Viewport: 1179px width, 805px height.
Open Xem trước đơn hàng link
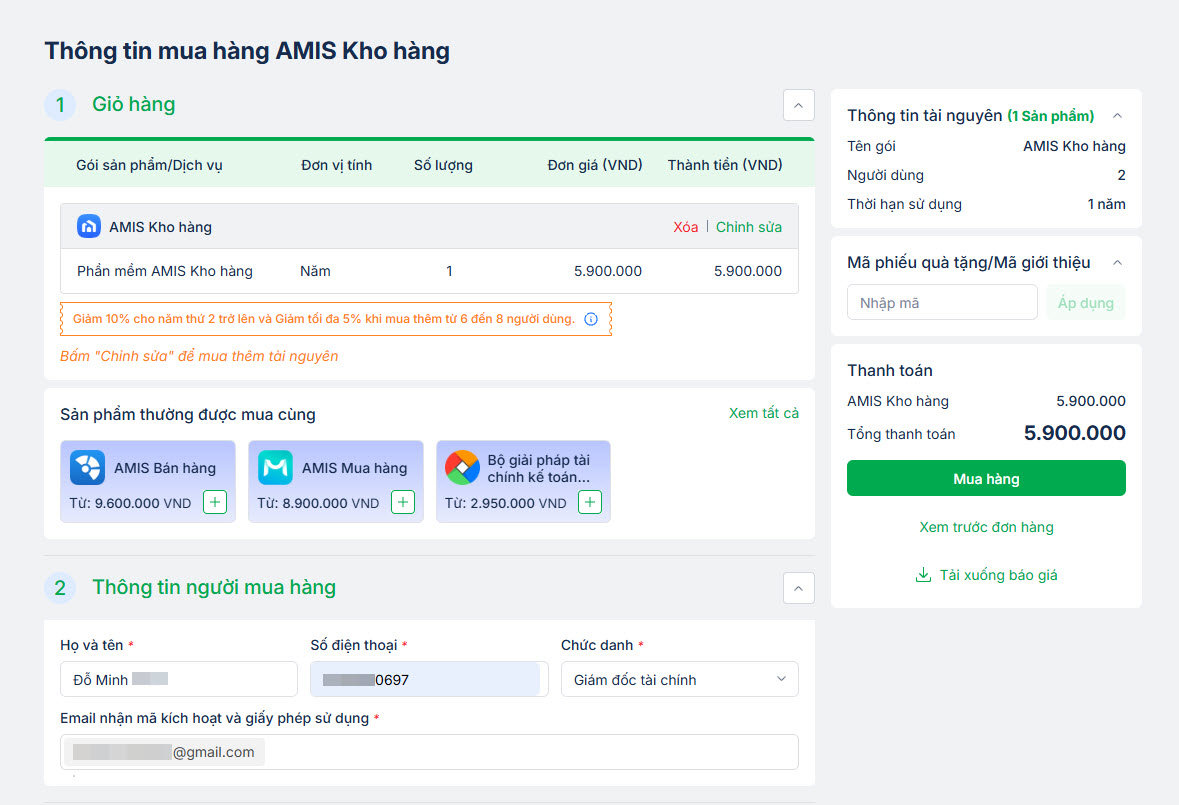(986, 527)
